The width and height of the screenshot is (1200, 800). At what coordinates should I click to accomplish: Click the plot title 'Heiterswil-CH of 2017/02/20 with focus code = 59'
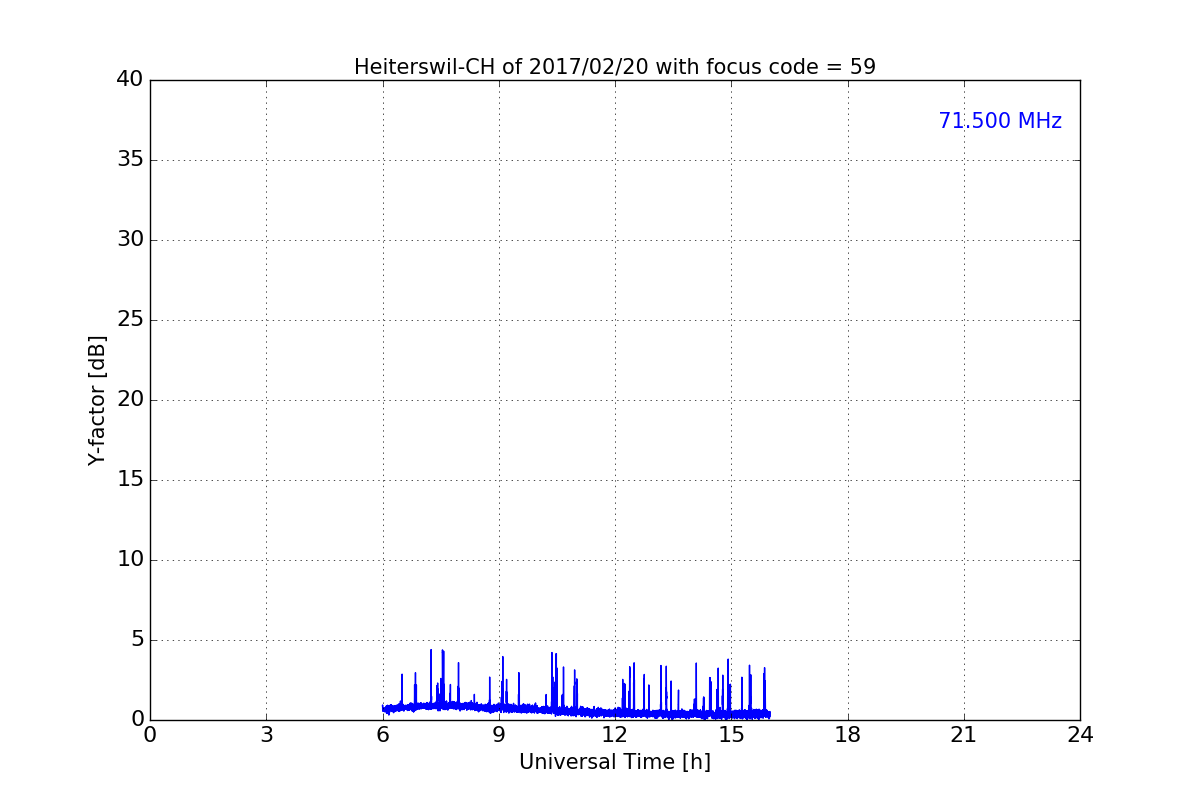615,67
